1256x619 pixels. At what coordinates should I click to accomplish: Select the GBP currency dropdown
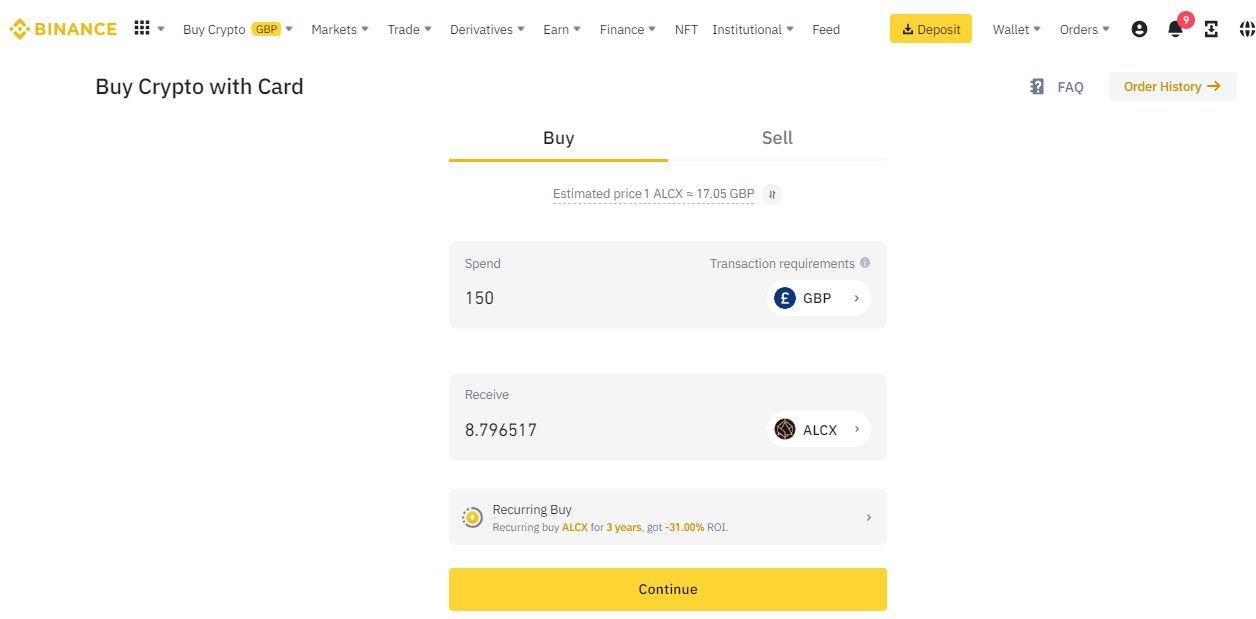click(819, 298)
